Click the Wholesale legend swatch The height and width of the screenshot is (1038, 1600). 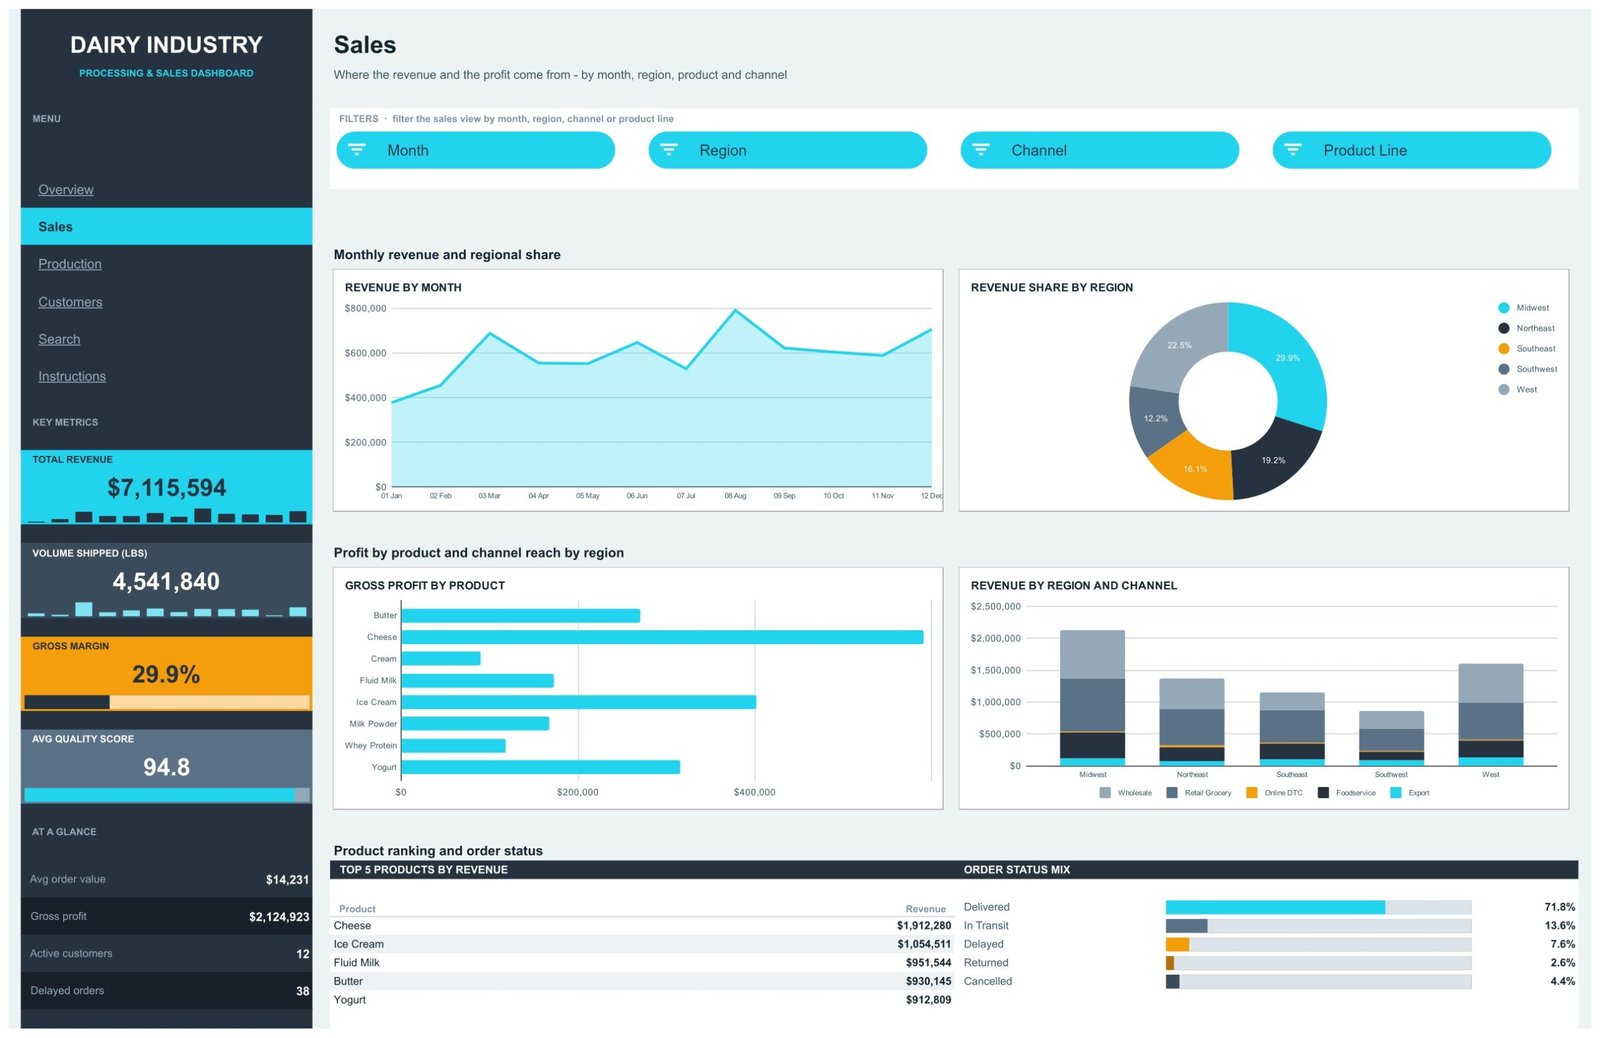1105,793
